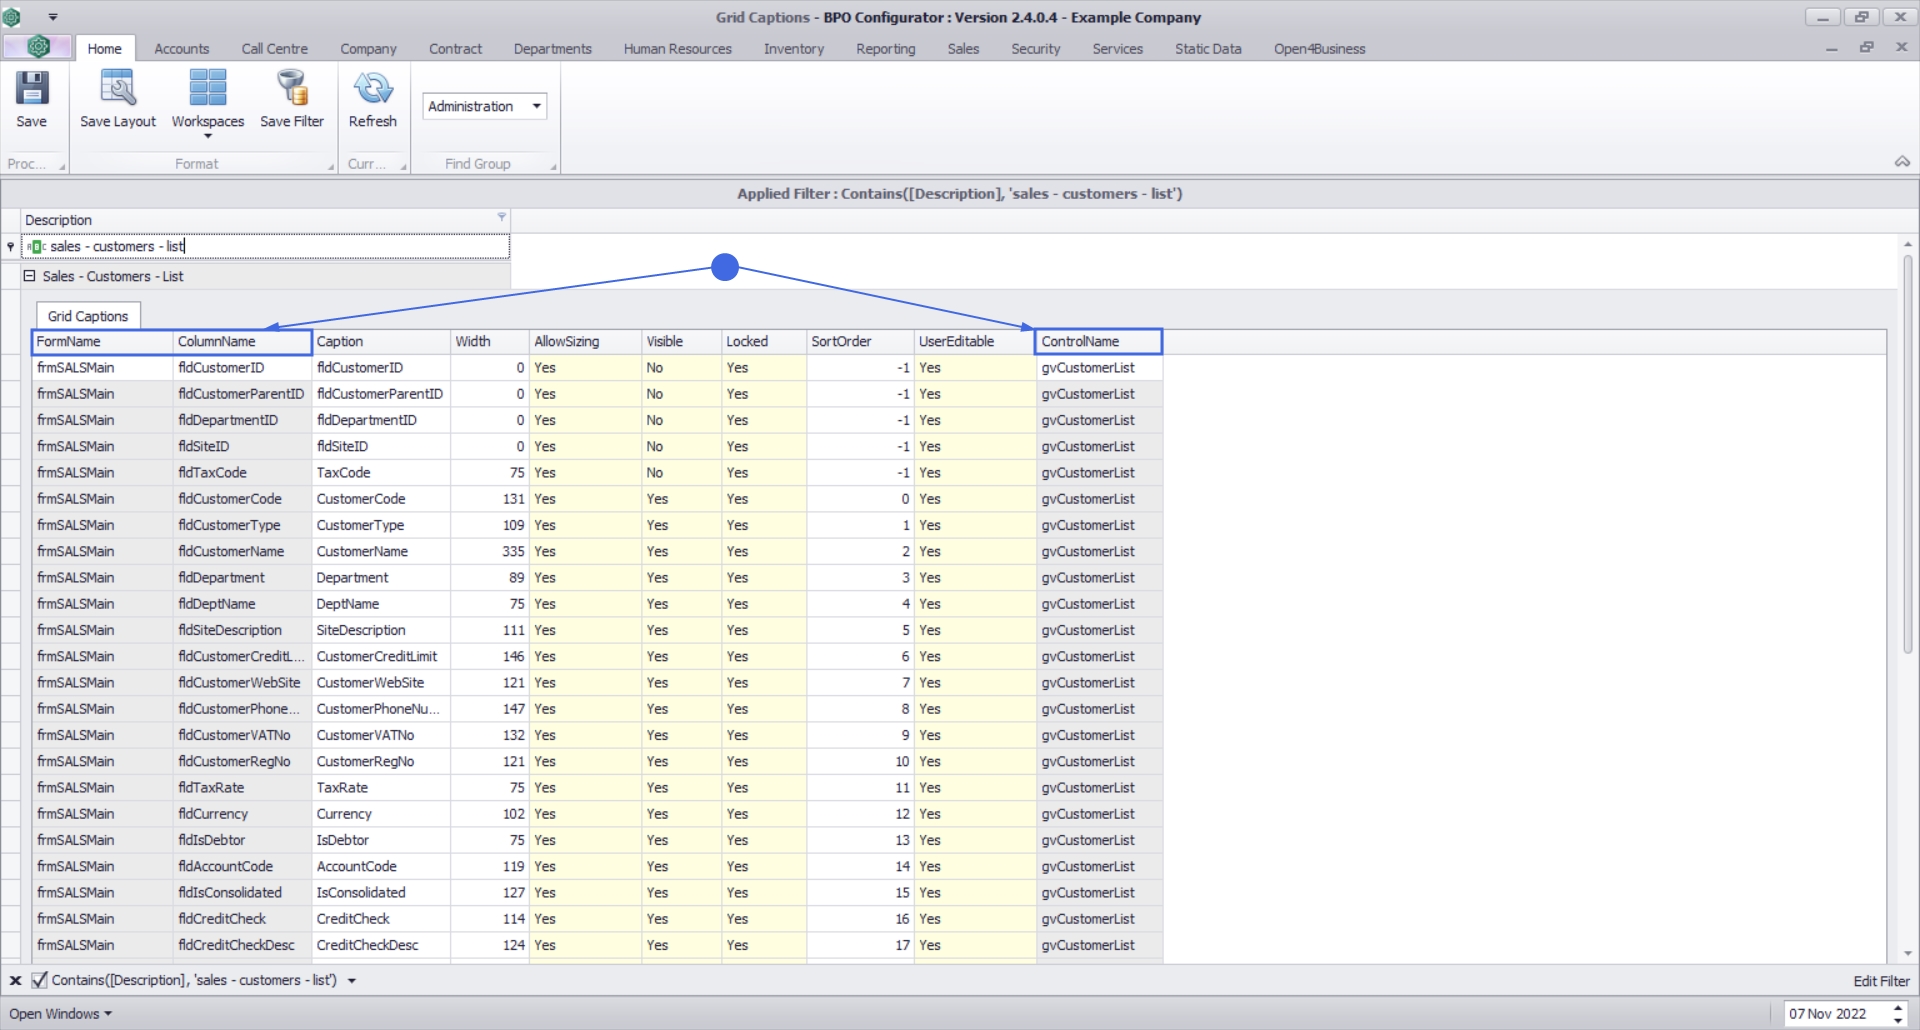Image resolution: width=1920 pixels, height=1030 pixels.
Task: Open the Open Windows menu
Action: click(x=60, y=1014)
